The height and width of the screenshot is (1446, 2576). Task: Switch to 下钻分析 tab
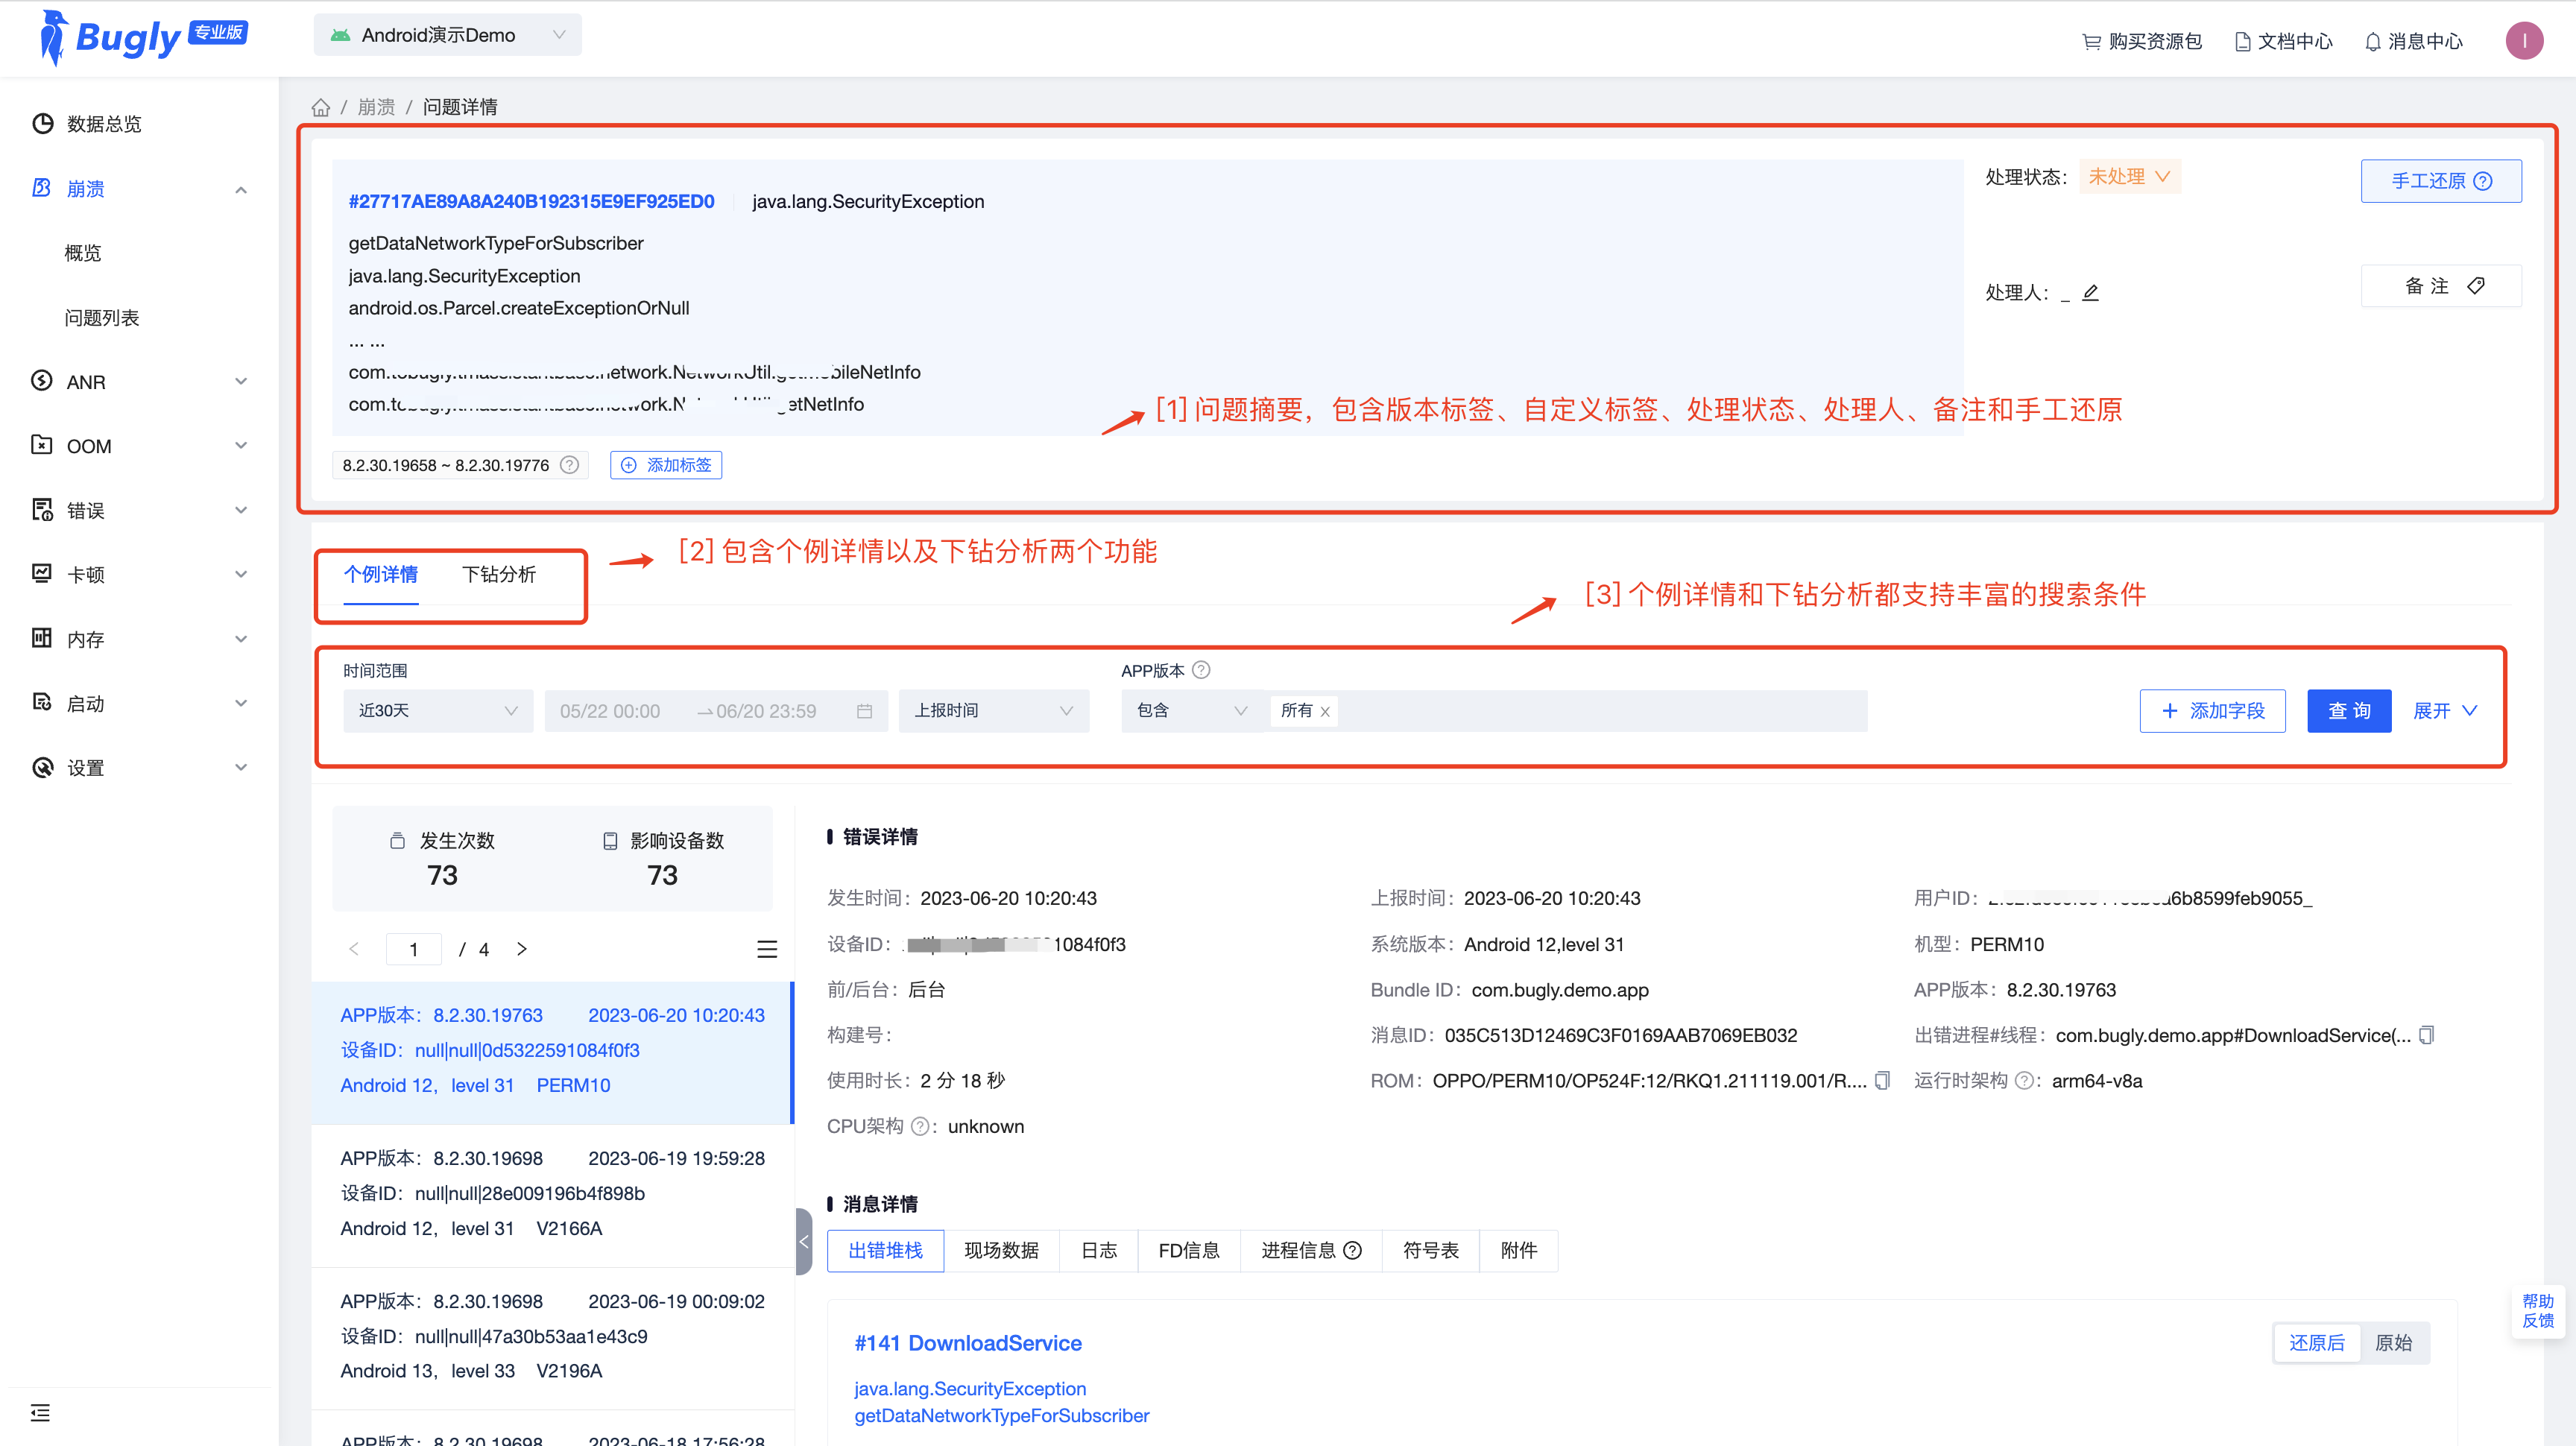pyautogui.click(x=499, y=575)
